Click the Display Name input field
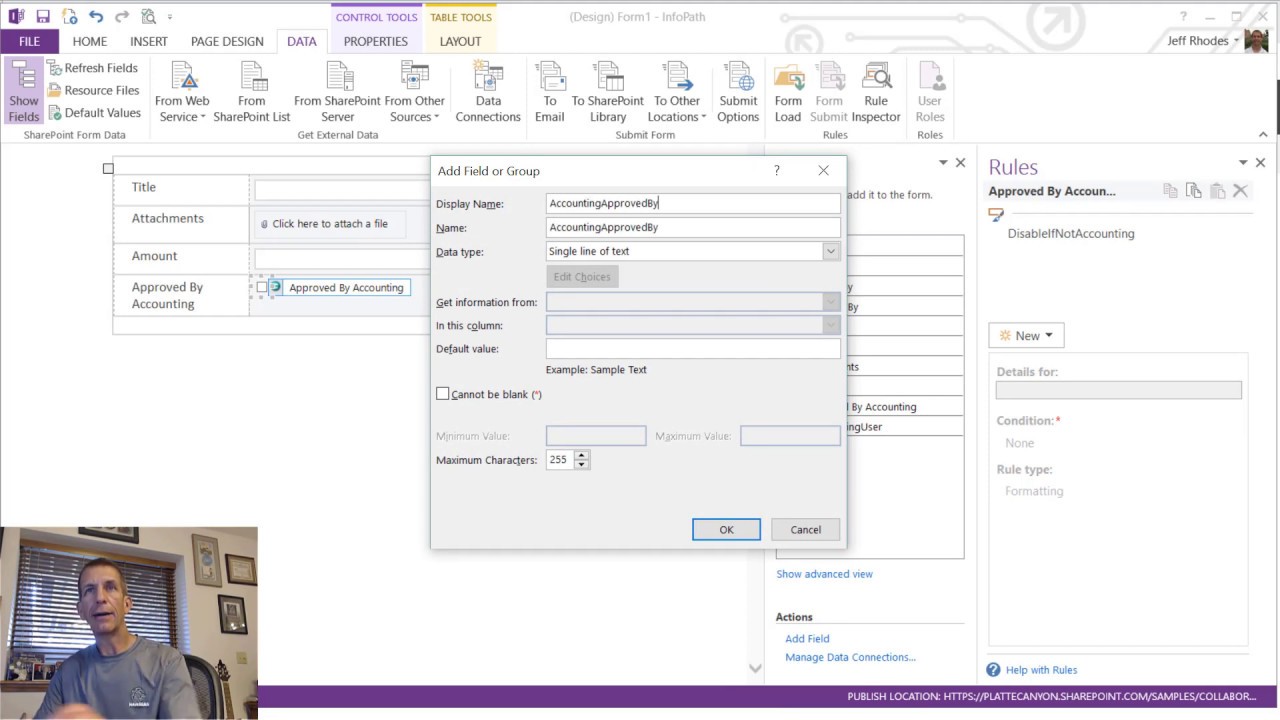1280x720 pixels. tap(693, 203)
